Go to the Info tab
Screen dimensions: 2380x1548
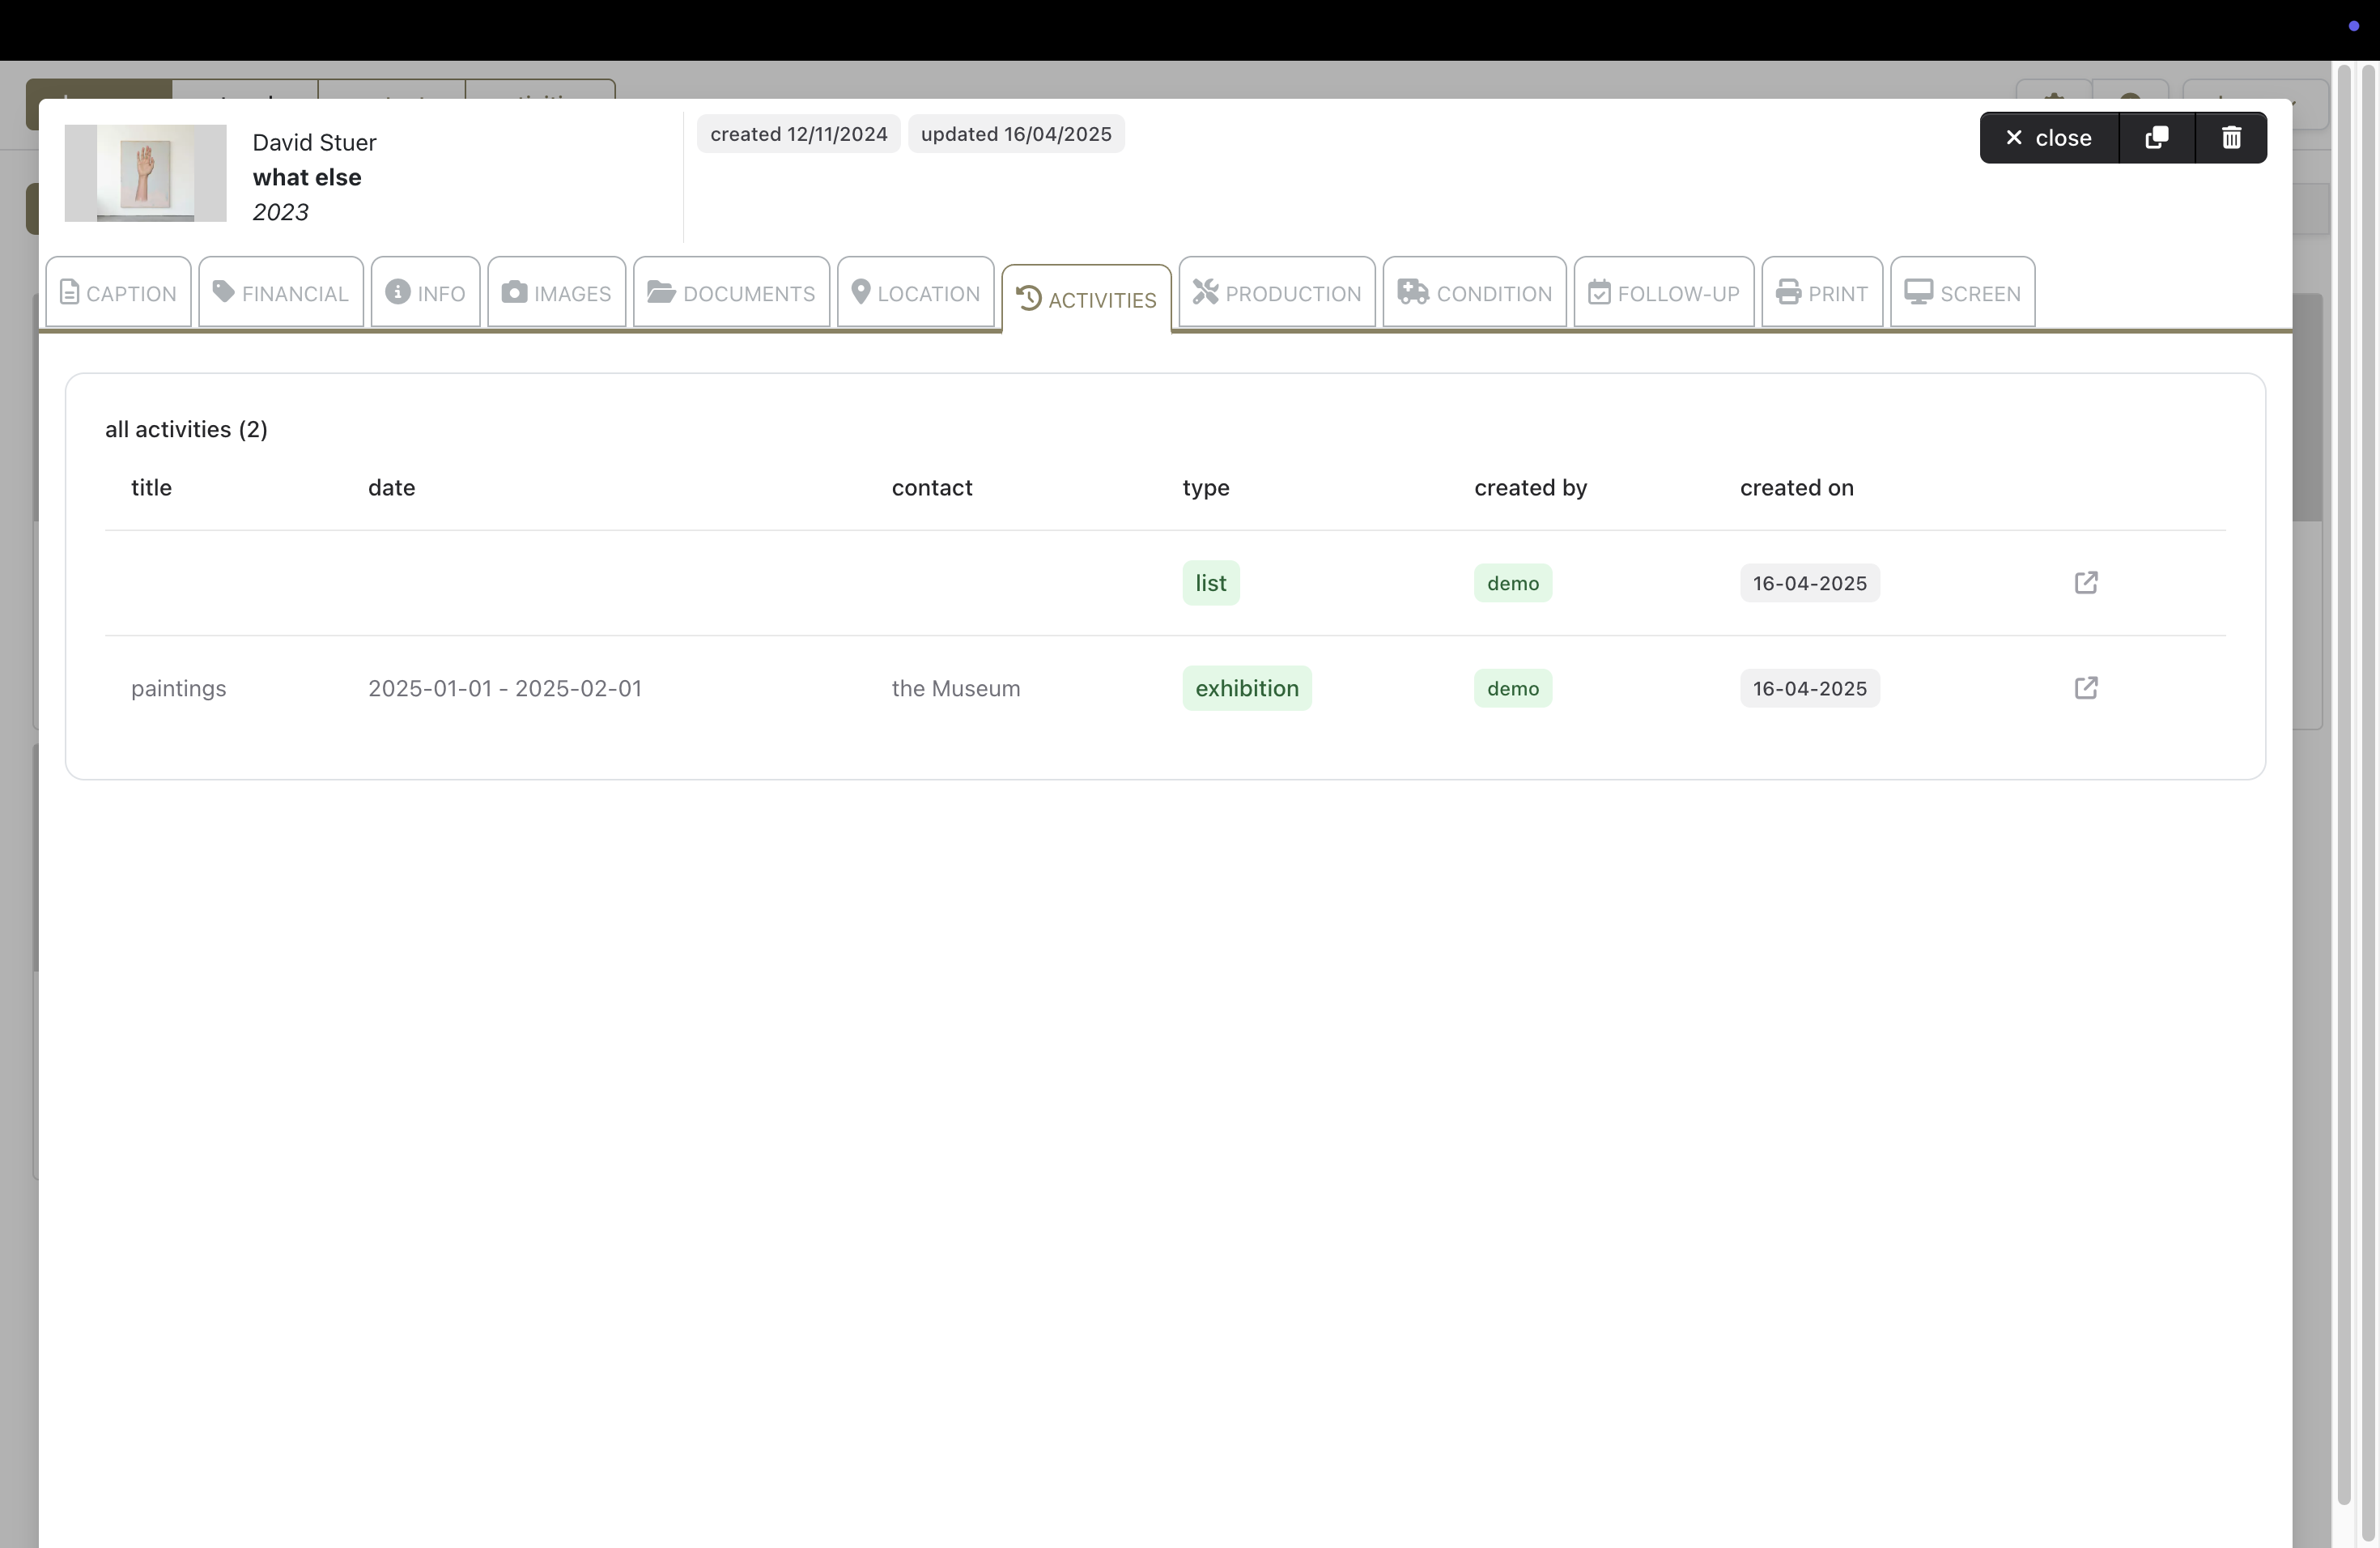tap(426, 292)
